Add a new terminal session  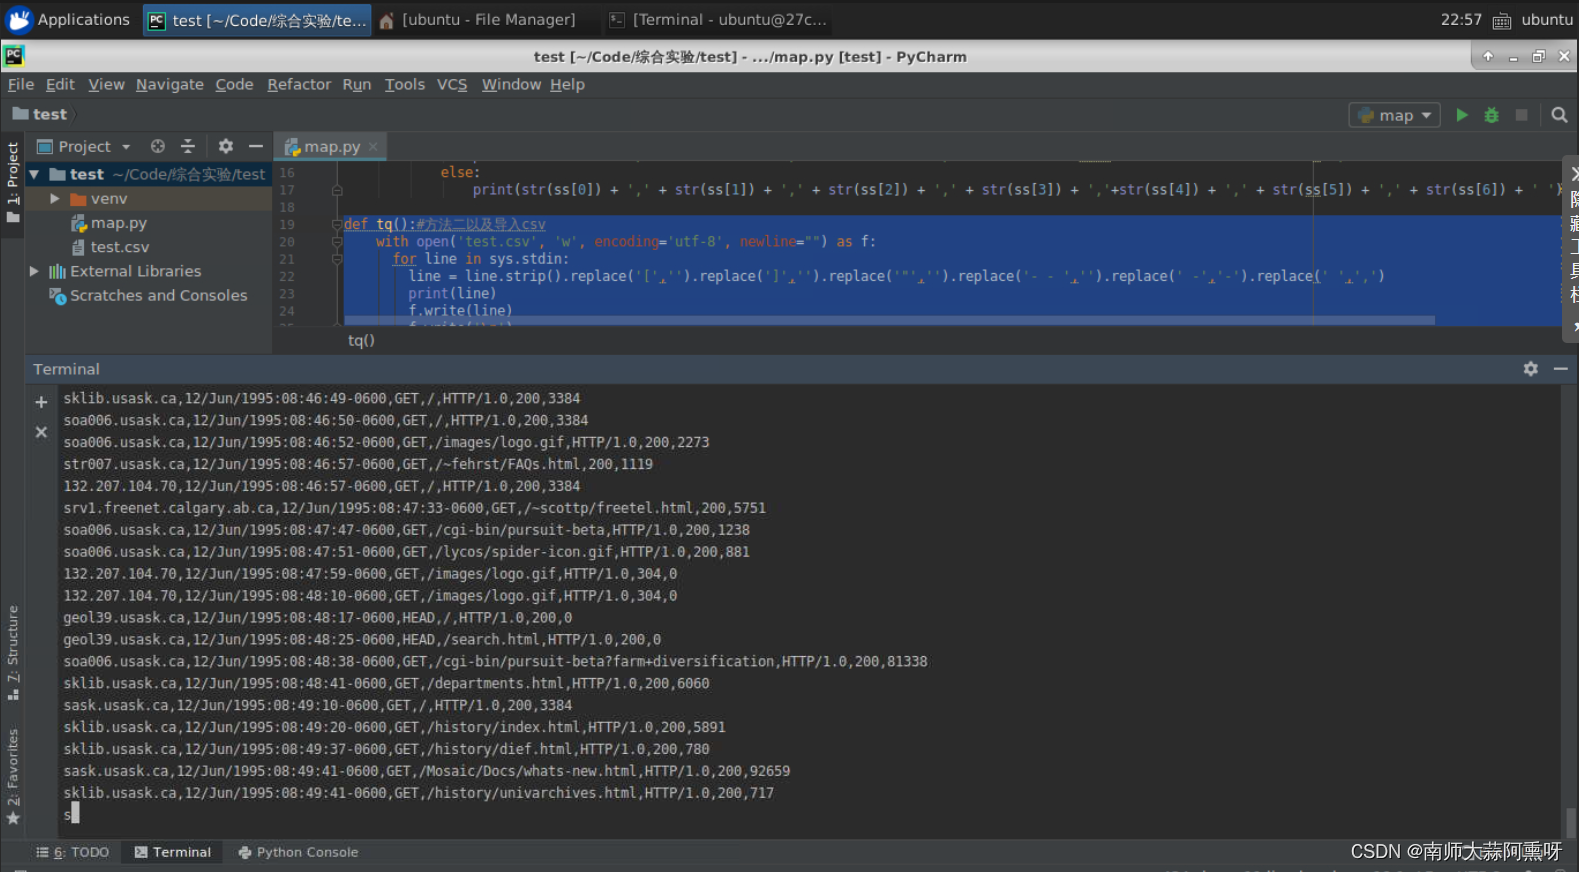pyautogui.click(x=41, y=402)
